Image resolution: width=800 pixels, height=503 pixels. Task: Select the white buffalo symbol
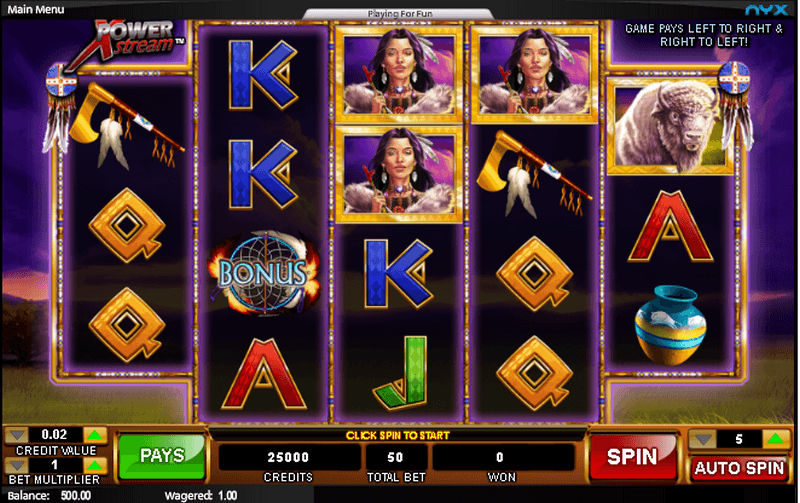(x=670, y=125)
